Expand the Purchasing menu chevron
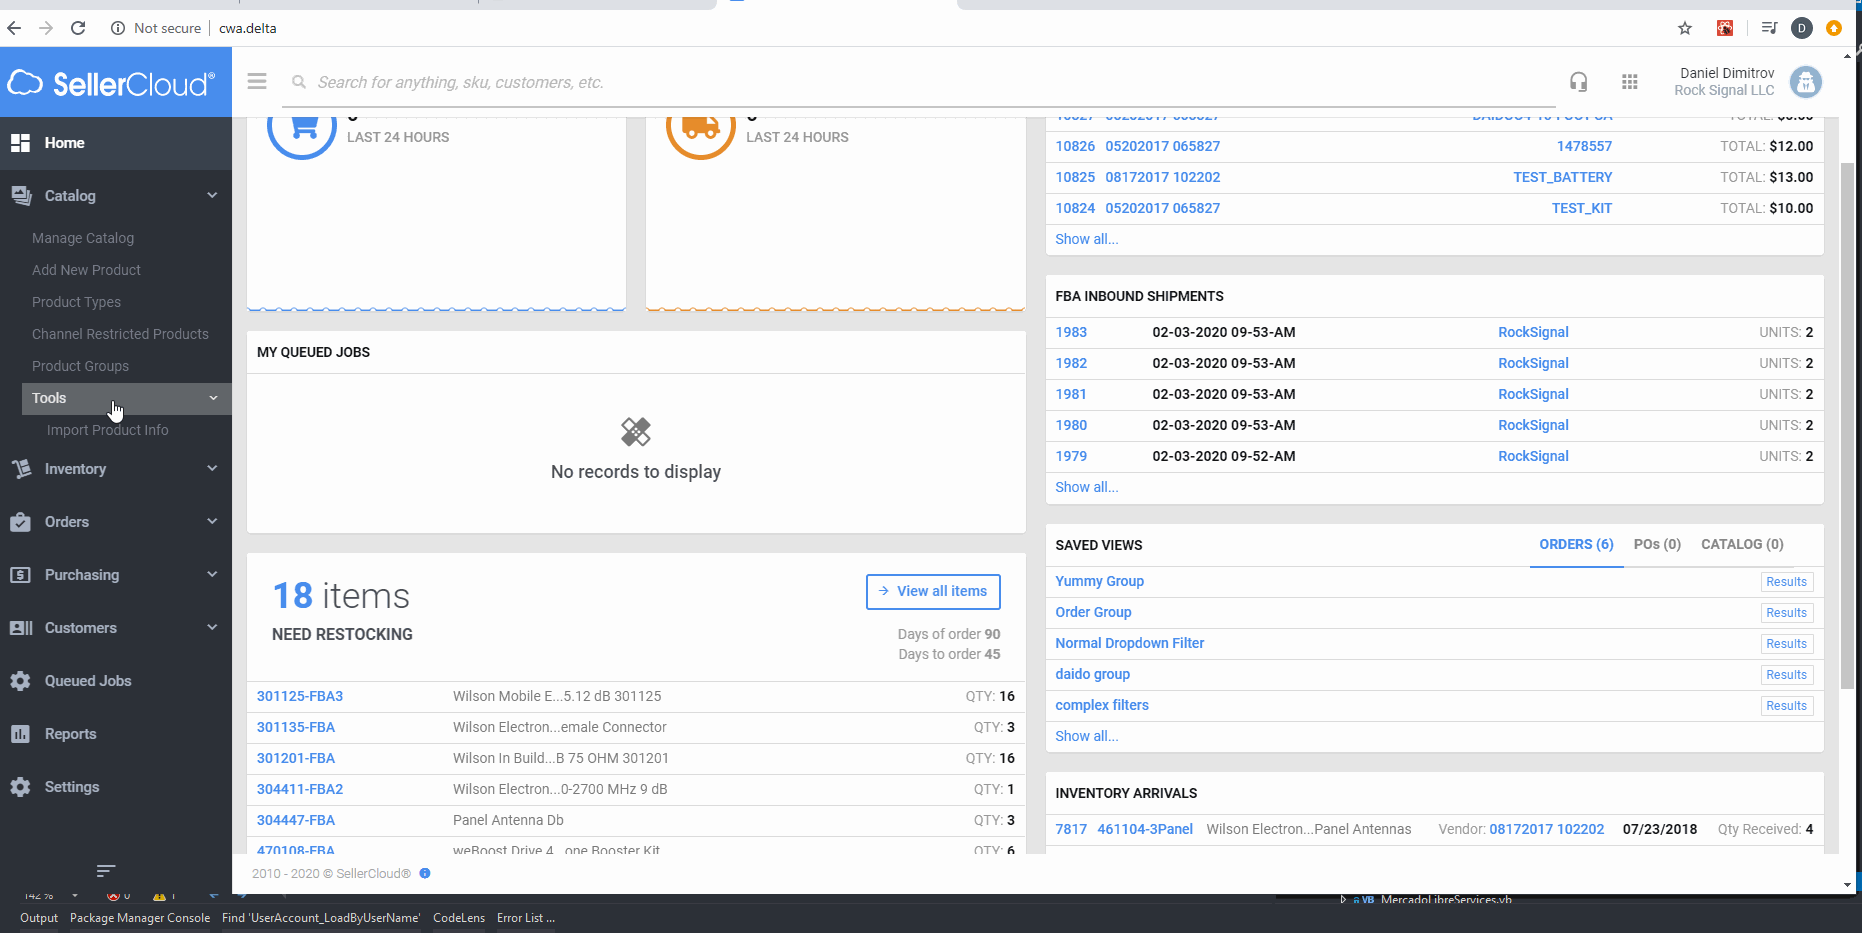 [212, 574]
